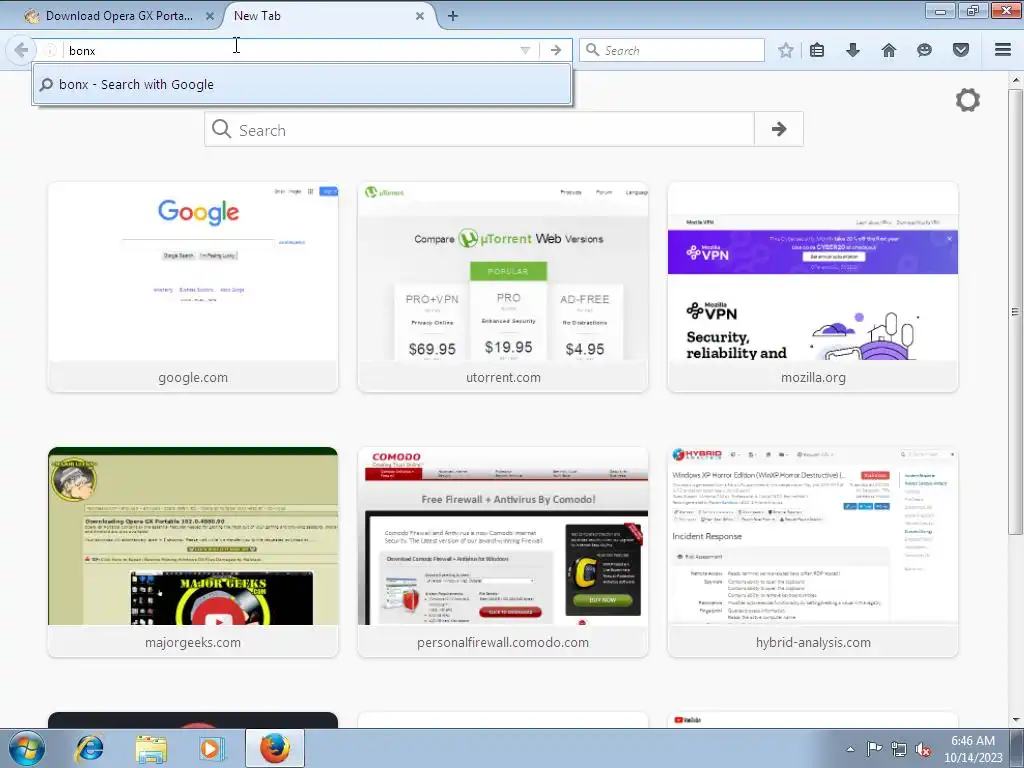
Task: Click the scrollbar down arrow
Action: point(1015,720)
